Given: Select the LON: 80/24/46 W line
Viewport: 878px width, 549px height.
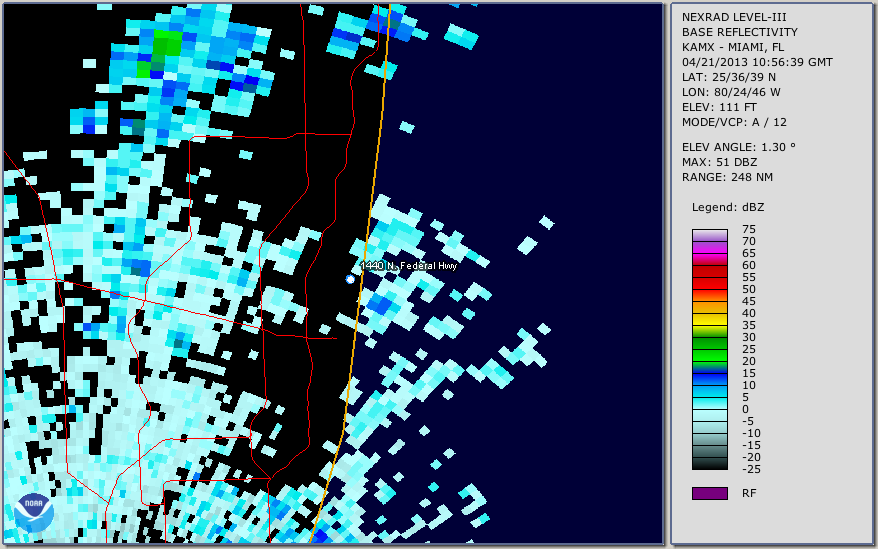Looking at the screenshot, I should click(731, 92).
